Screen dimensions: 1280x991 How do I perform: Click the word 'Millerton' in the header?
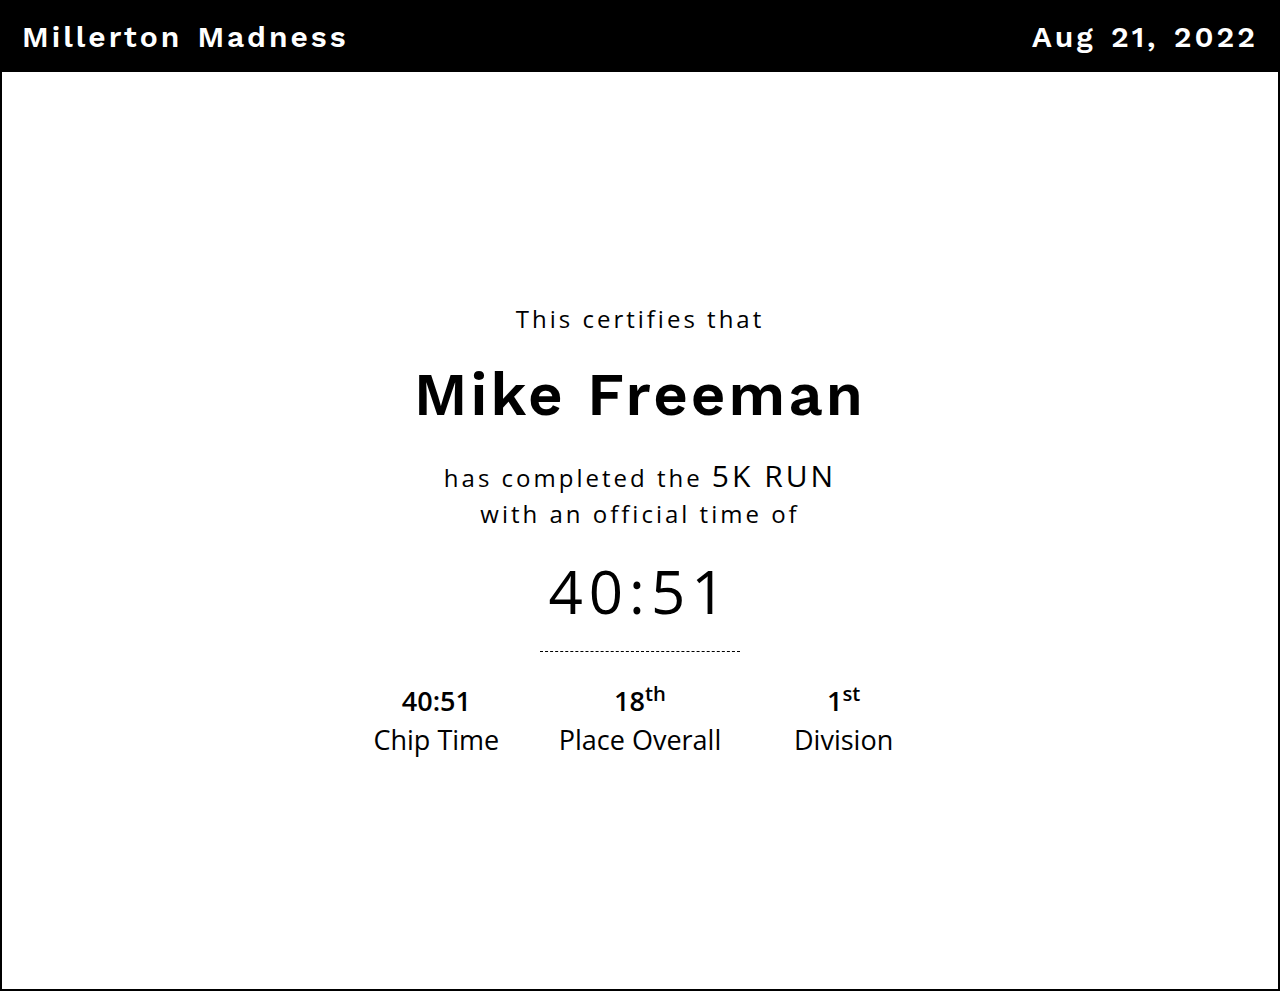pyautogui.click(x=101, y=38)
